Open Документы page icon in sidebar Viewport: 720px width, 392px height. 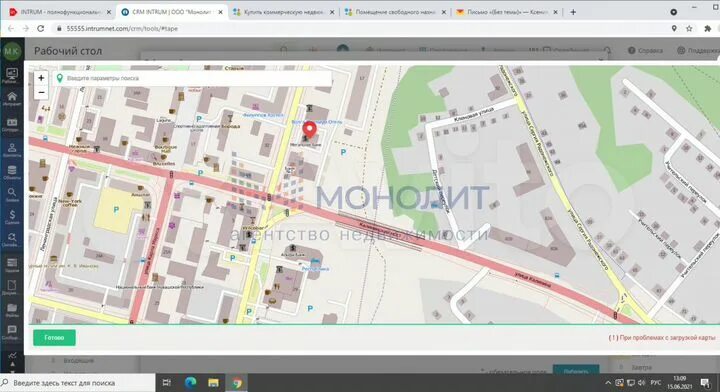click(12, 287)
